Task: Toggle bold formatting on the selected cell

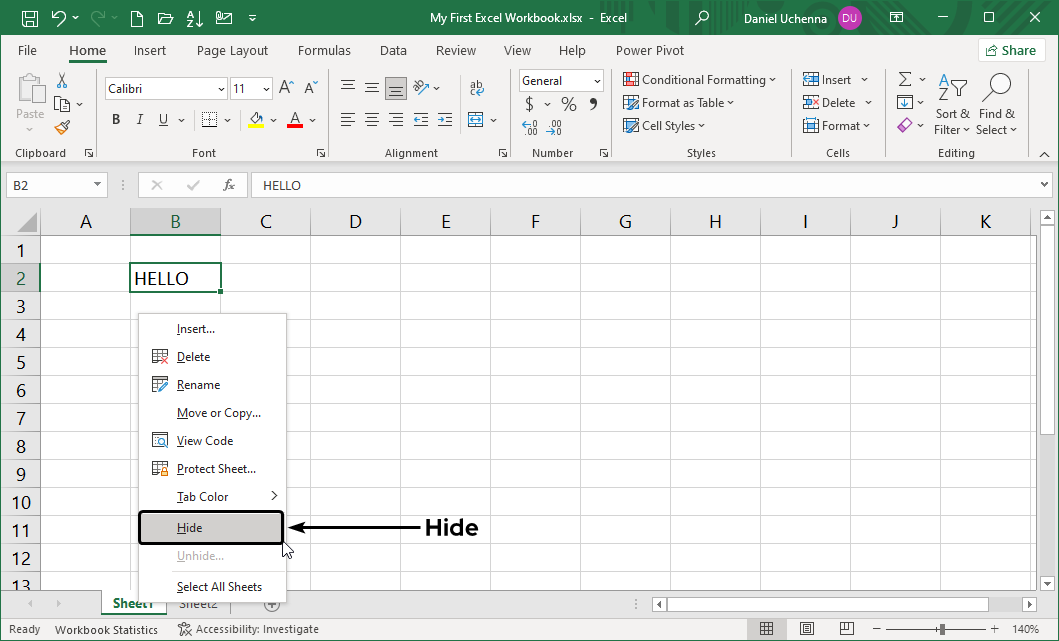Action: coord(115,119)
